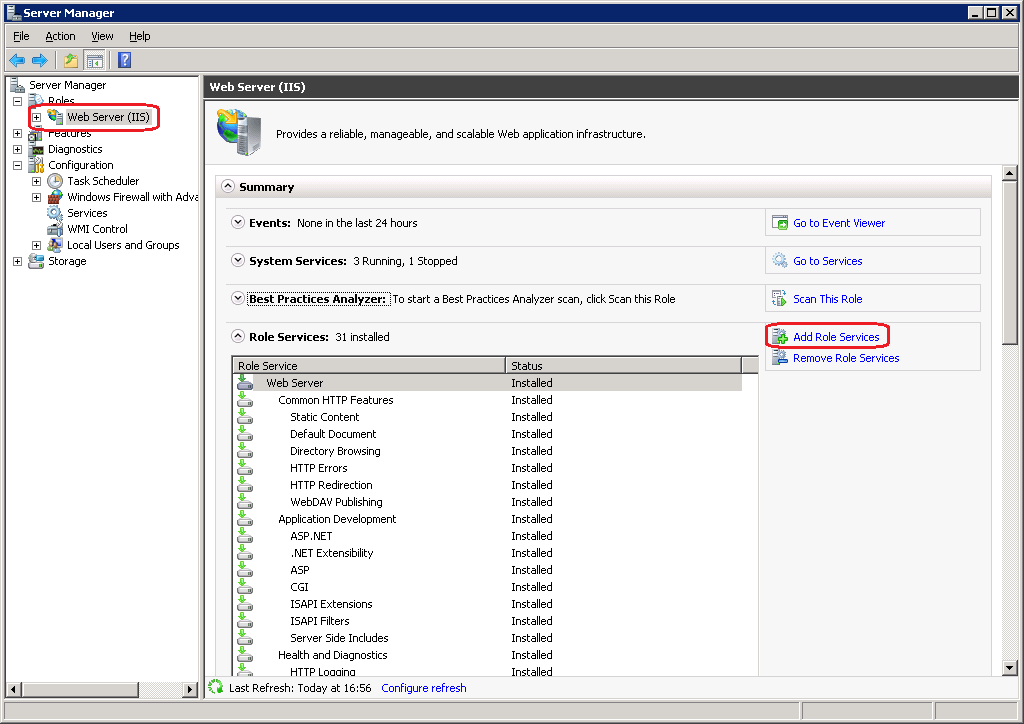Click the Show/Hide Console Tree toolbar icon
This screenshot has height=724, width=1024.
pyautogui.click(x=94, y=60)
